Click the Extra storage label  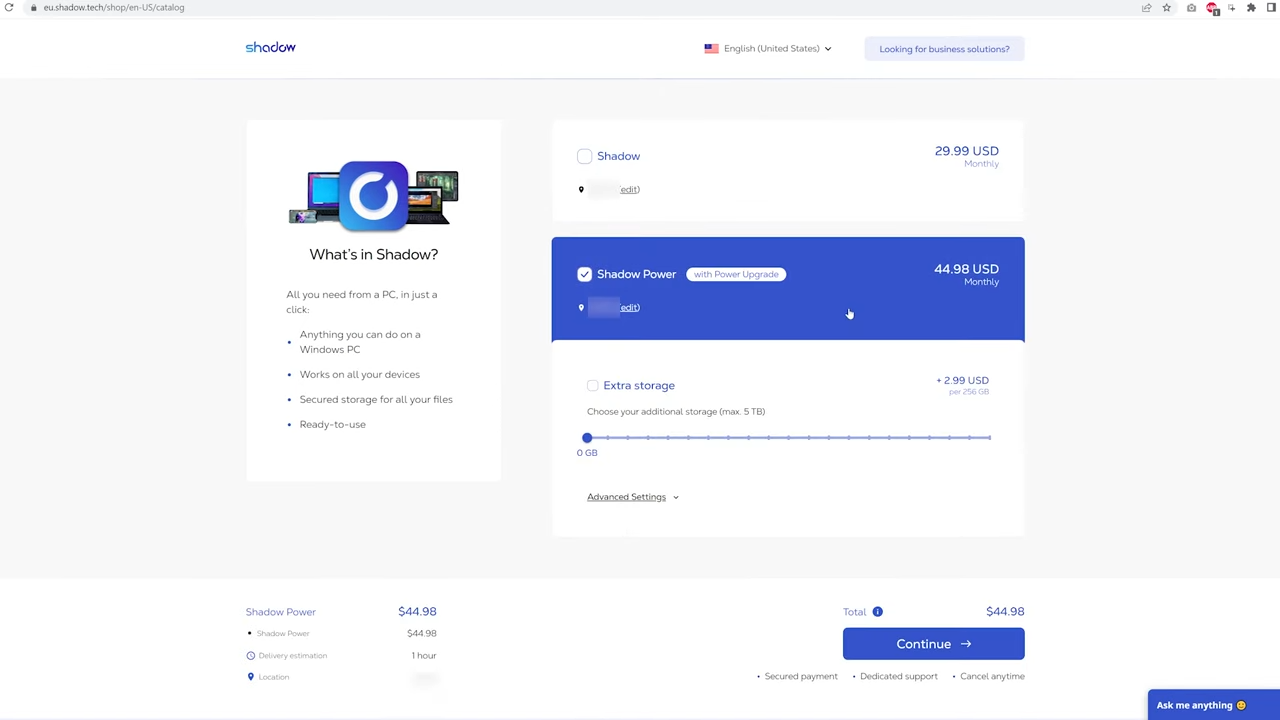click(x=639, y=385)
